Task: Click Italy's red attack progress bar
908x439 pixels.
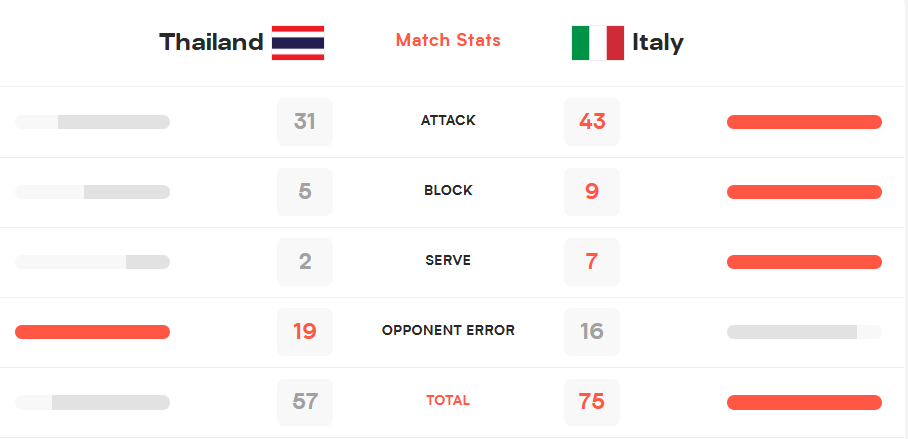Action: [x=804, y=122]
